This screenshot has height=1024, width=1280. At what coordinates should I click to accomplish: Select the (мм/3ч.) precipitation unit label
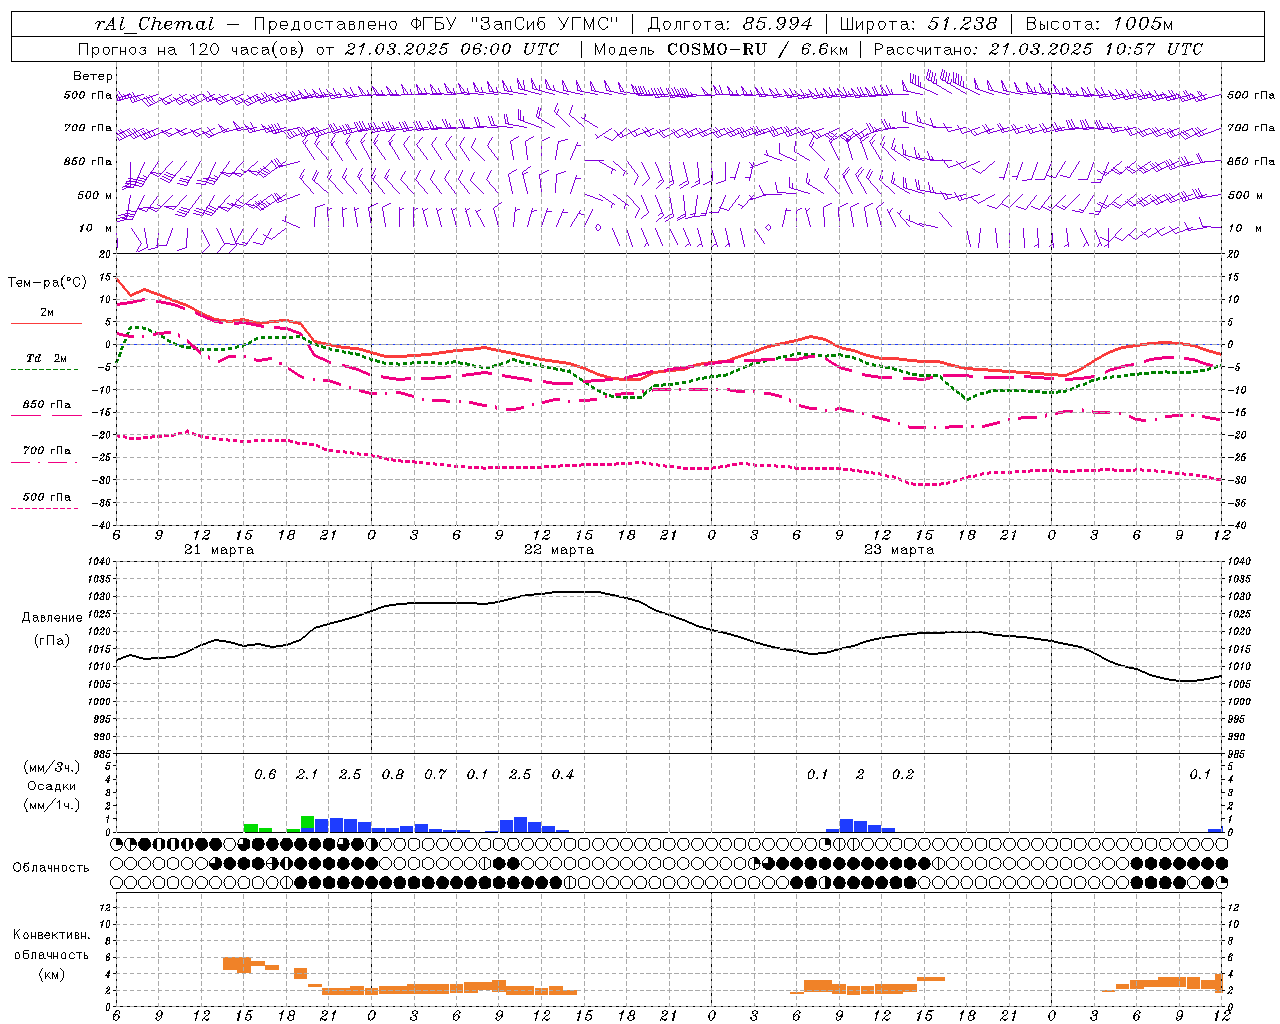pyautogui.click(x=51, y=767)
